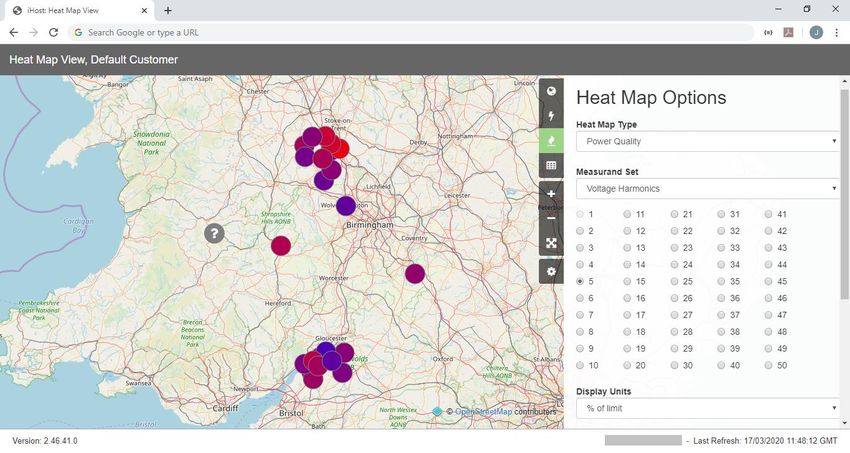The image size is (850, 453).
Task: Click Heat Map View, Default Customer title
Action: (x=94, y=60)
